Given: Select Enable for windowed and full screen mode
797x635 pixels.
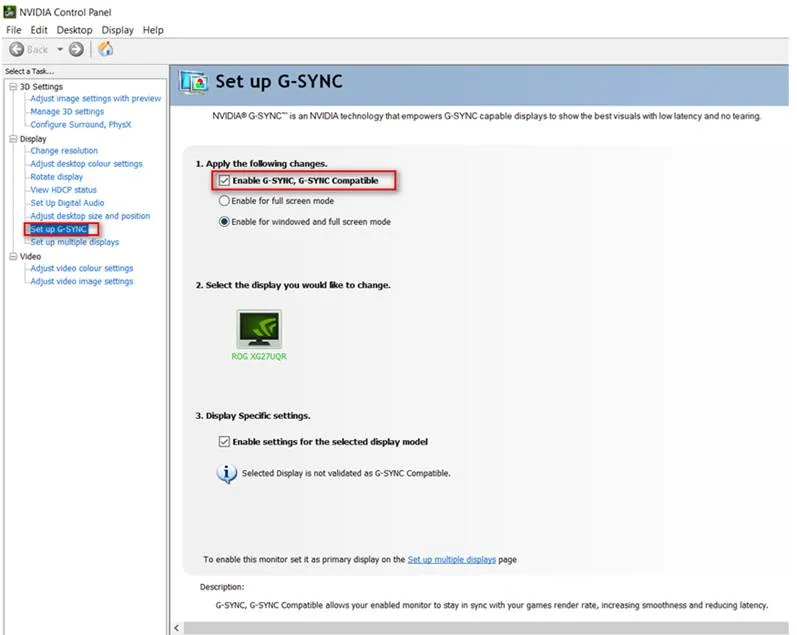Looking at the screenshot, I should click(x=224, y=222).
